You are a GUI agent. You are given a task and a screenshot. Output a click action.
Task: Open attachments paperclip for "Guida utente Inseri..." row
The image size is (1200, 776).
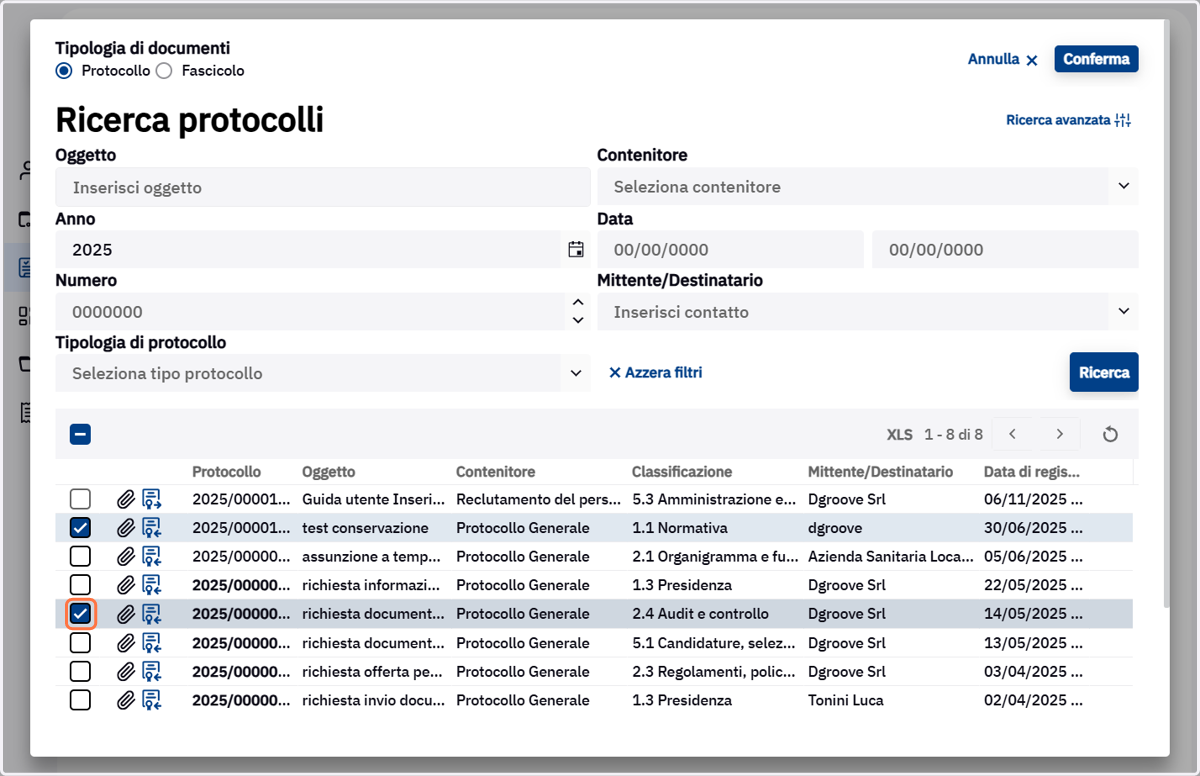(x=125, y=499)
